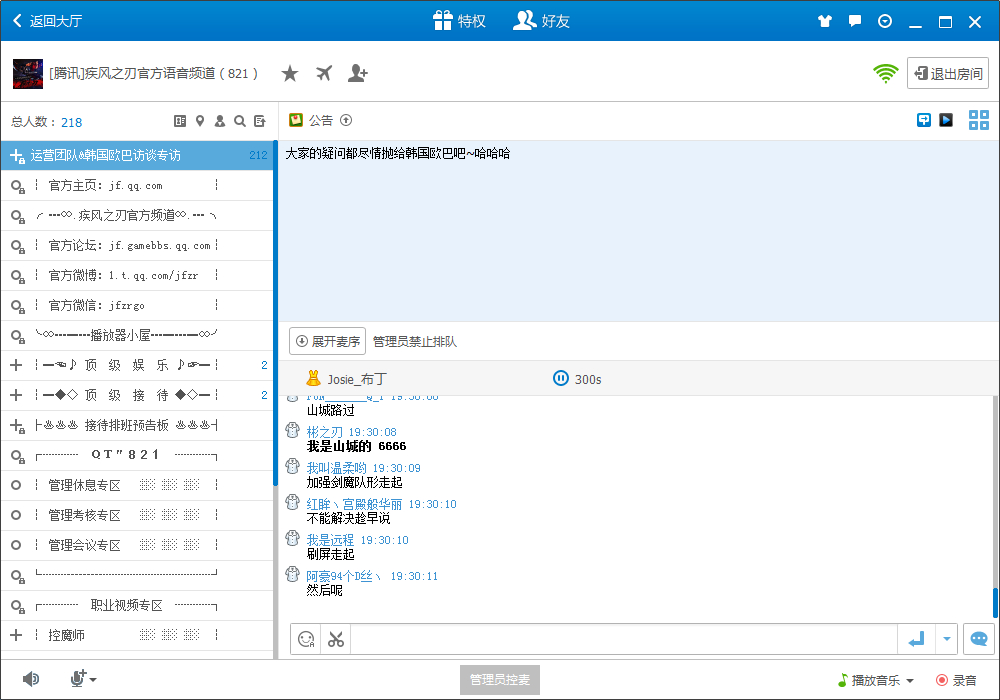Click the airplane icon beside channel name
Viewport: 1000px width, 700px height.
tap(324, 73)
